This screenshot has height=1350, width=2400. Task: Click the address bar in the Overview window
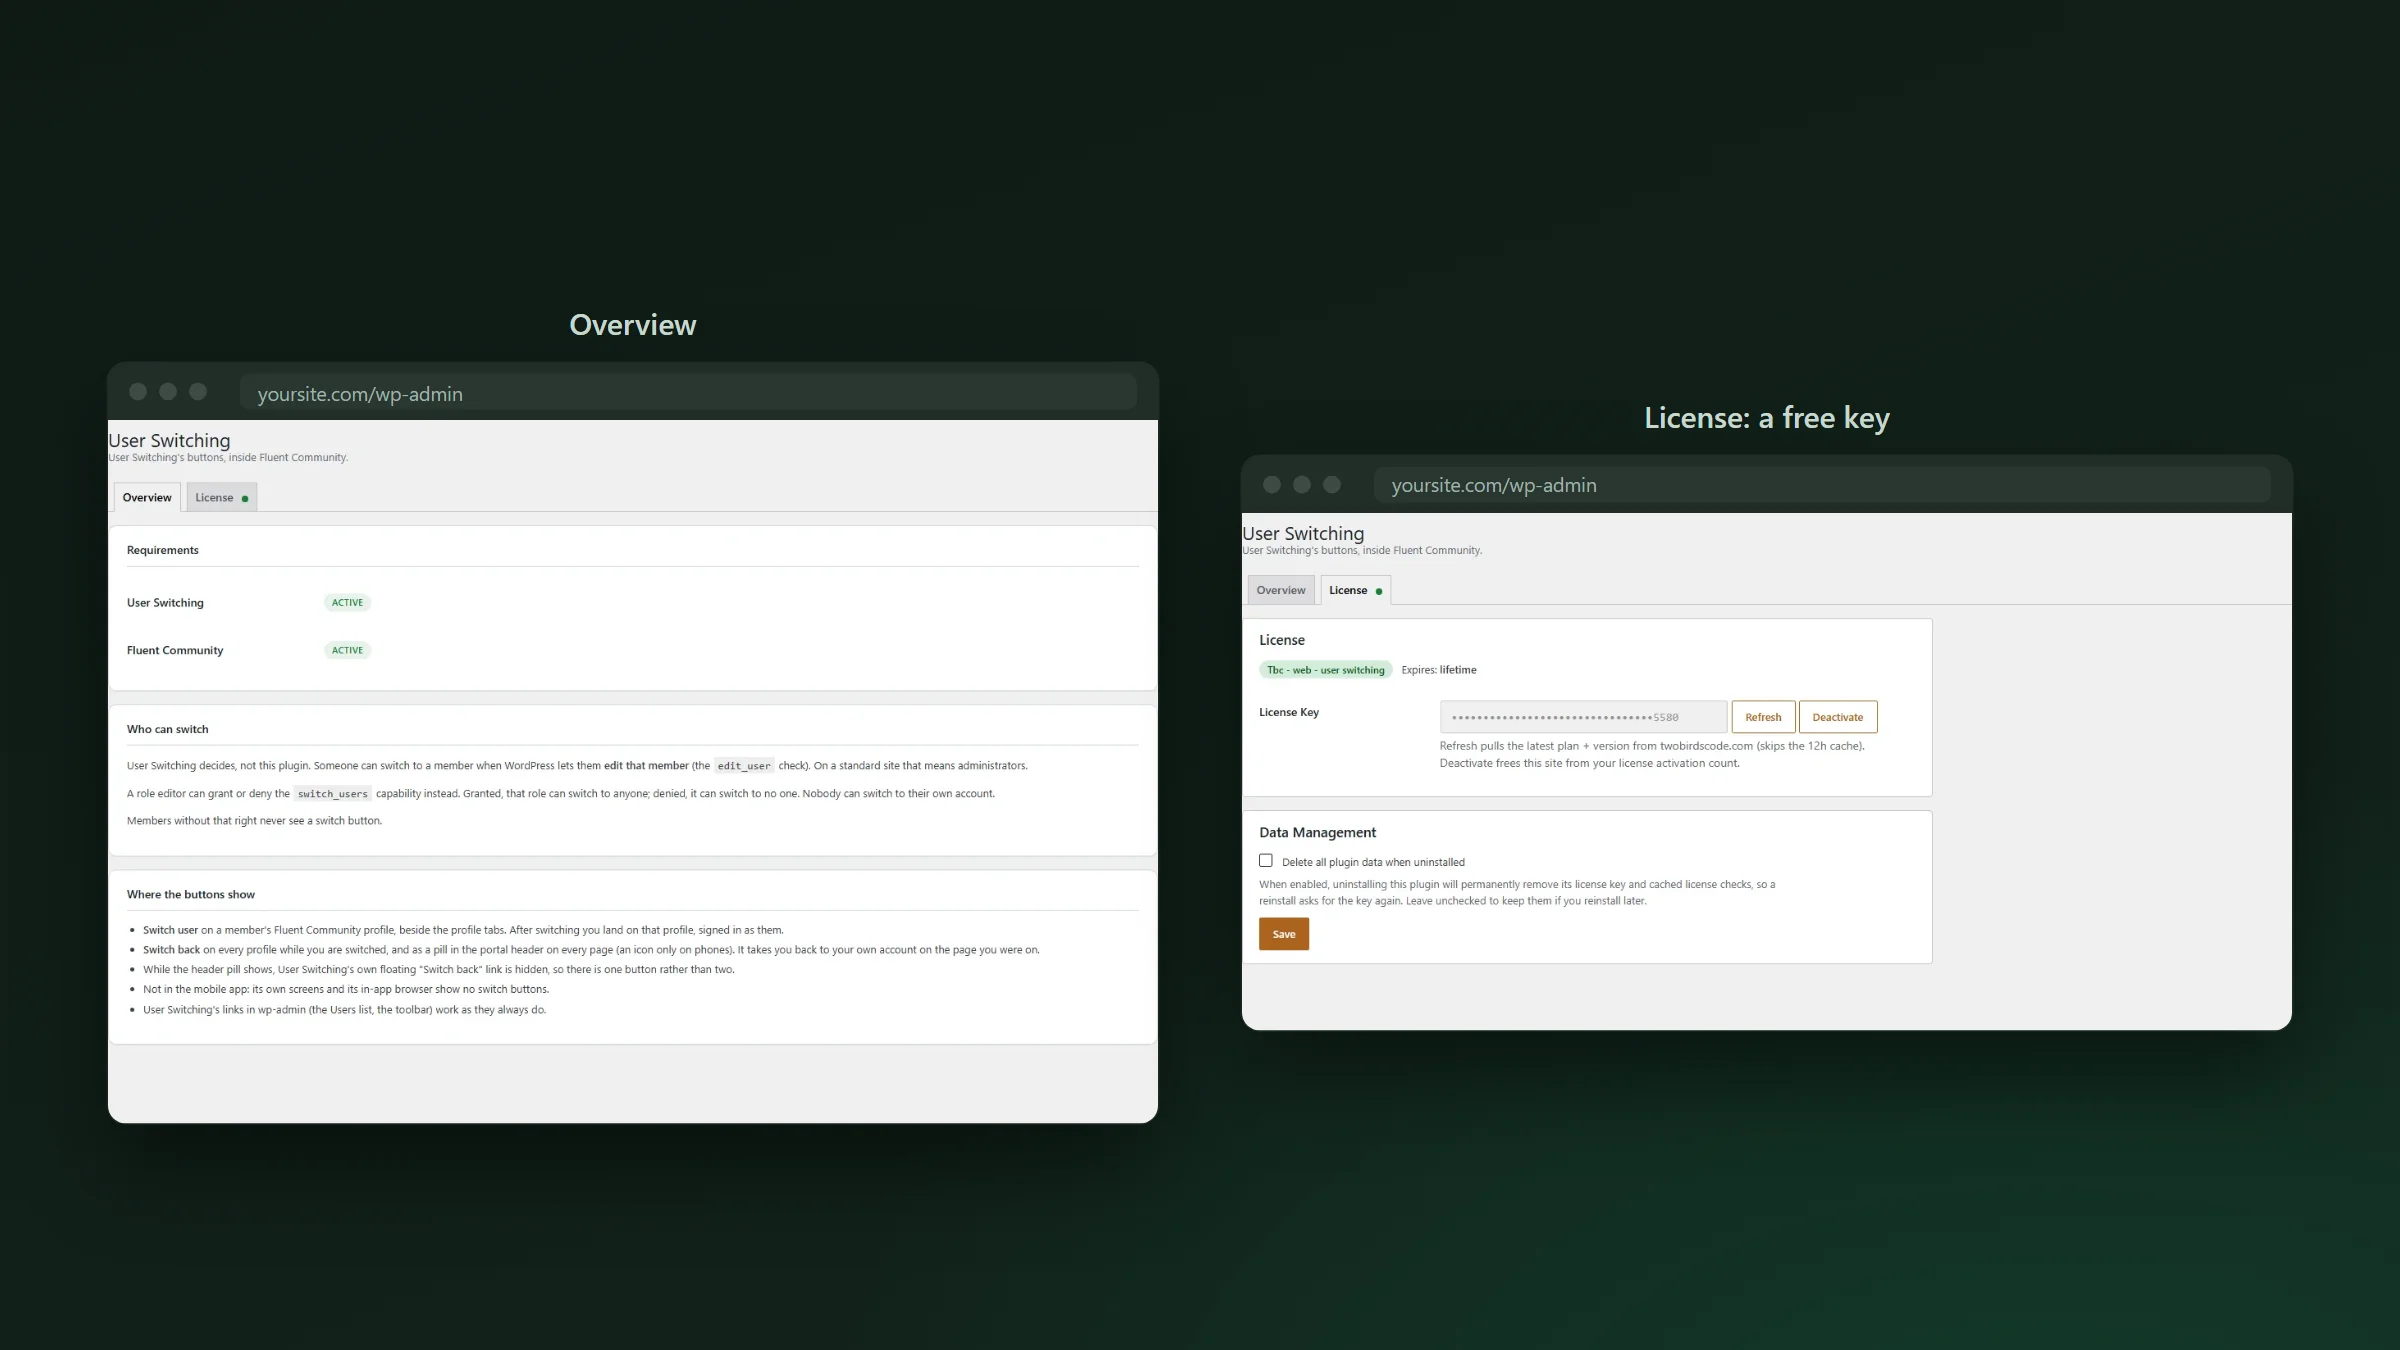[x=688, y=393]
